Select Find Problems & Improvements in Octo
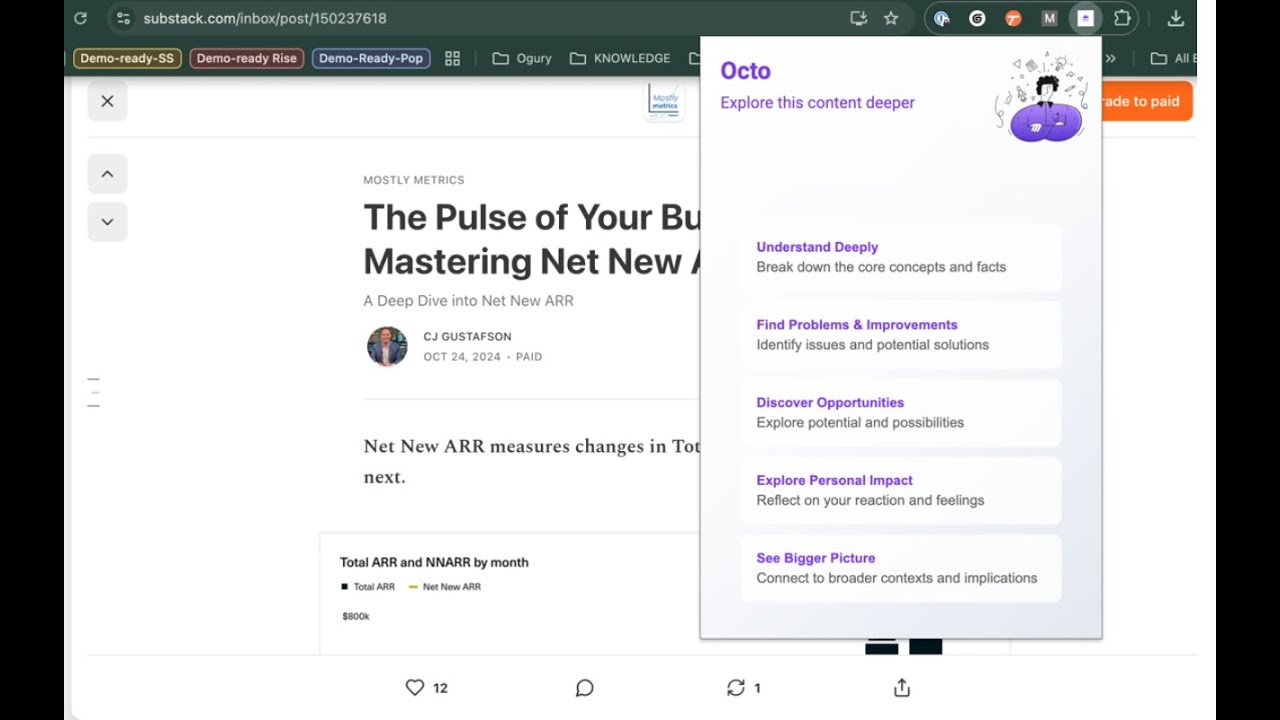This screenshot has width=1280, height=720. coord(901,335)
